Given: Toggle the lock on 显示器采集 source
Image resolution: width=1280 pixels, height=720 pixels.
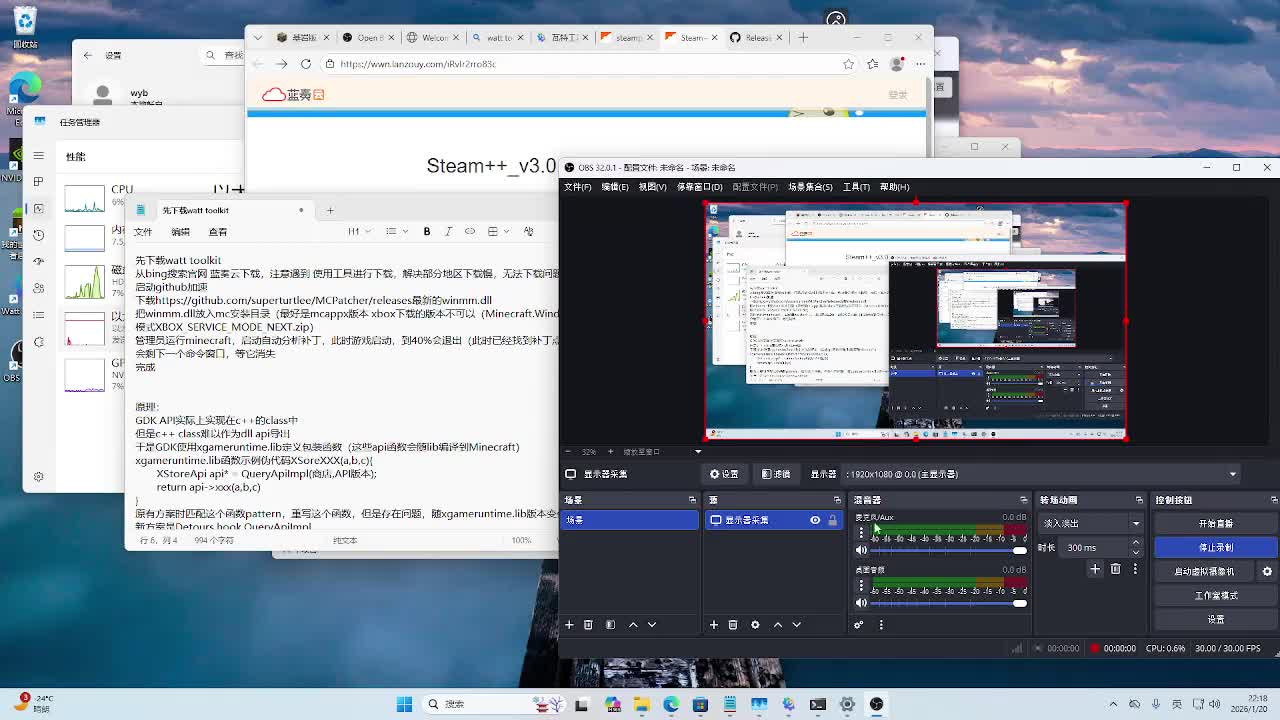Looking at the screenshot, I should pyautogui.click(x=832, y=520).
